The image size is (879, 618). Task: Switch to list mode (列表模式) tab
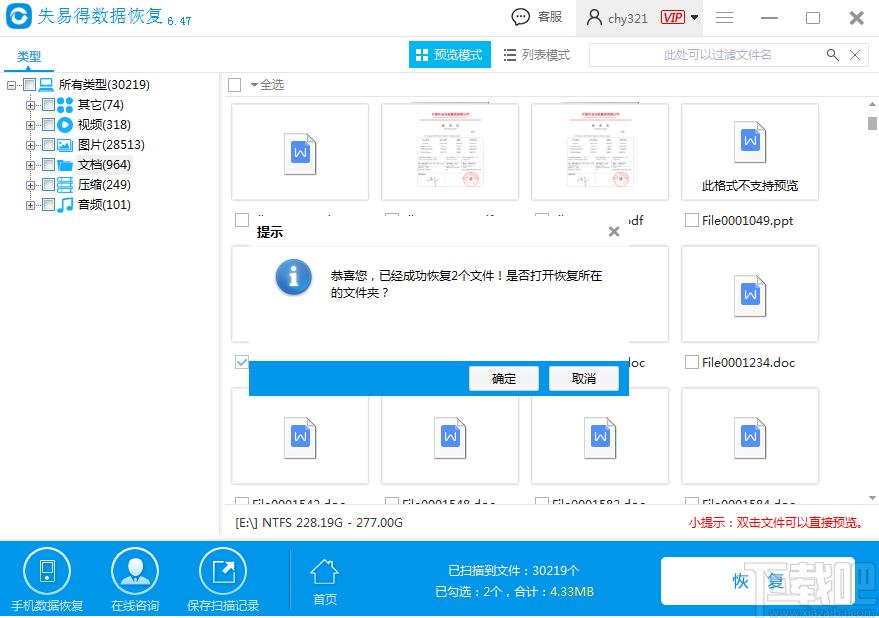[537, 55]
